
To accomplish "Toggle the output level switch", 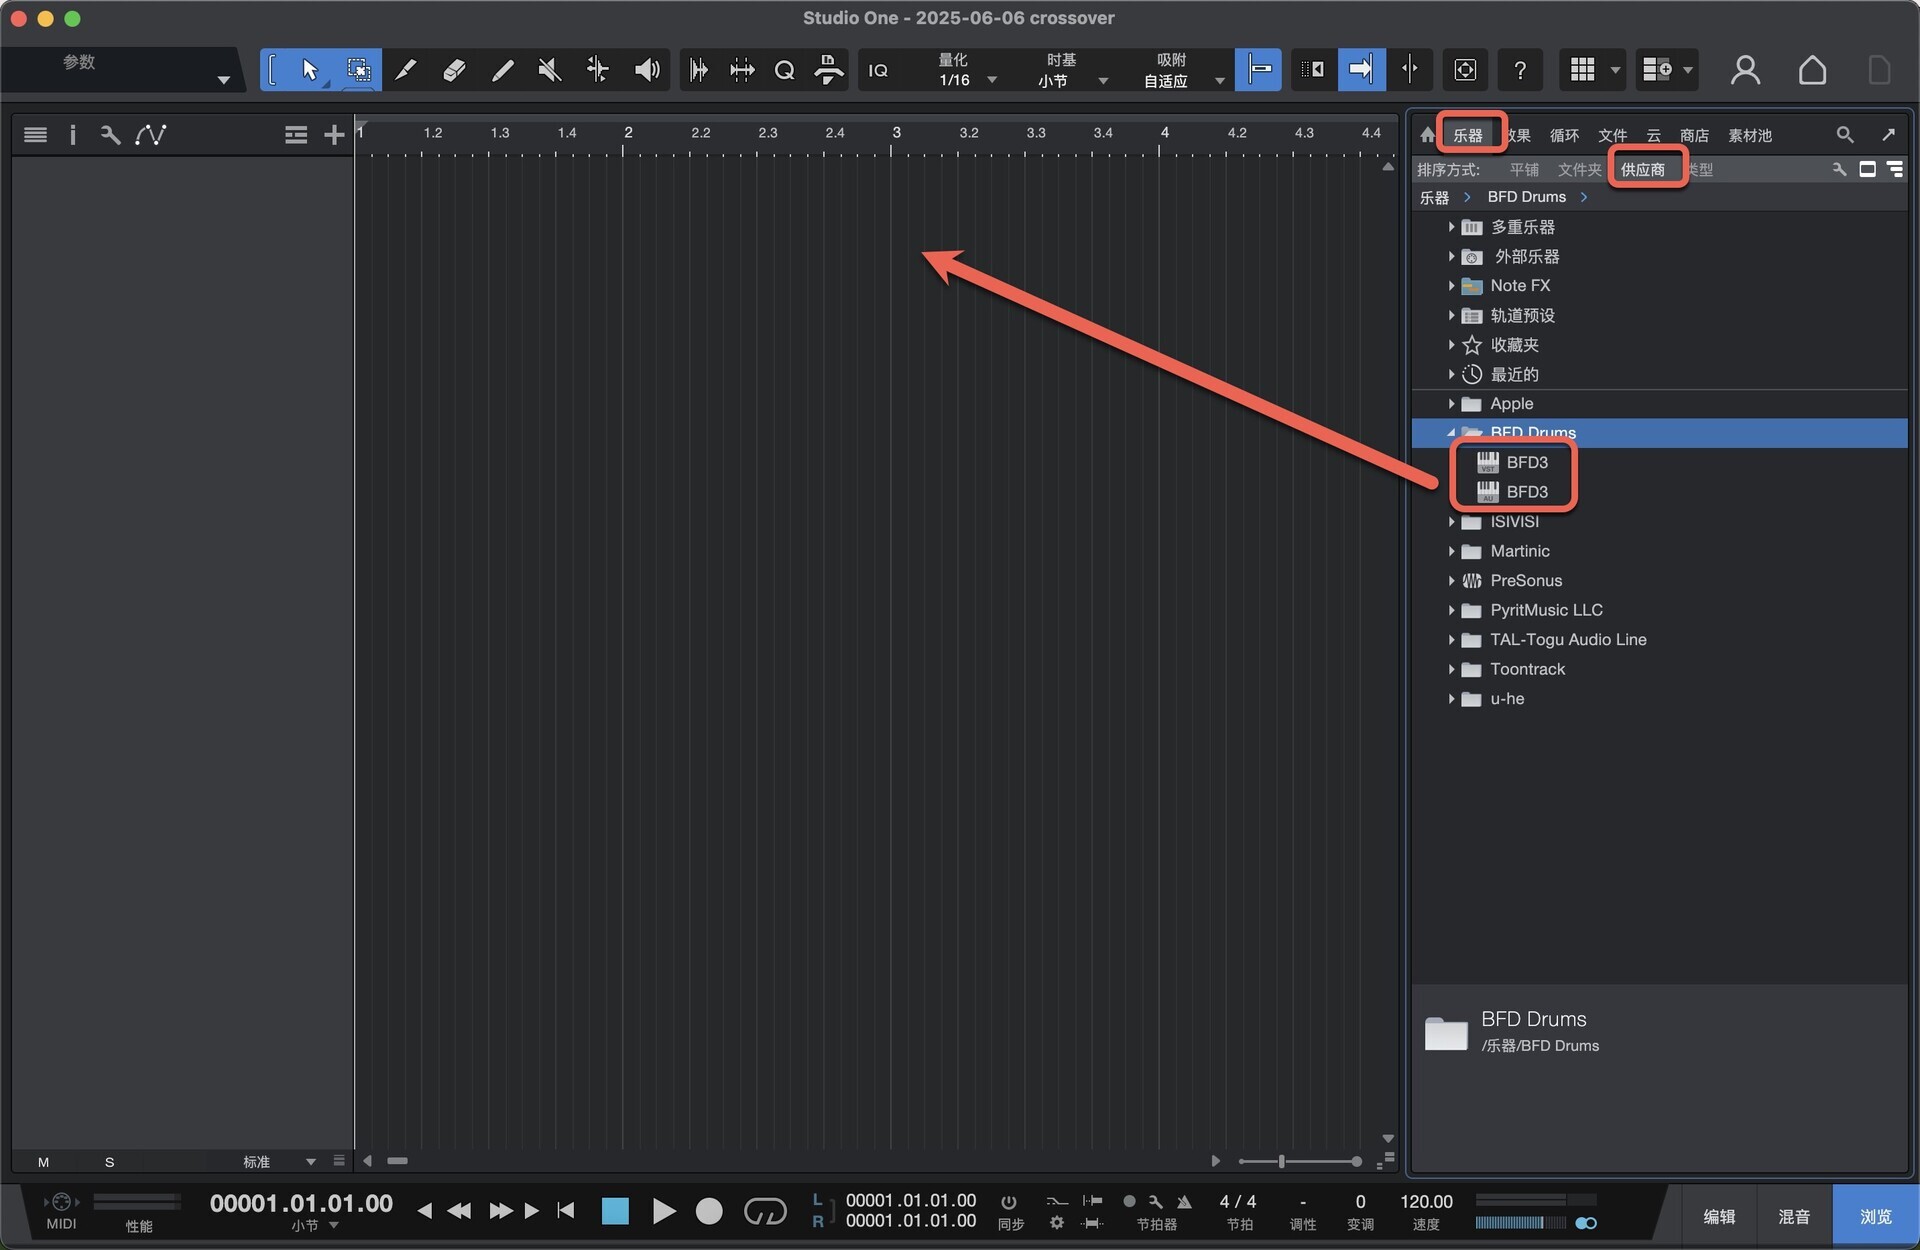I will click(x=1586, y=1223).
